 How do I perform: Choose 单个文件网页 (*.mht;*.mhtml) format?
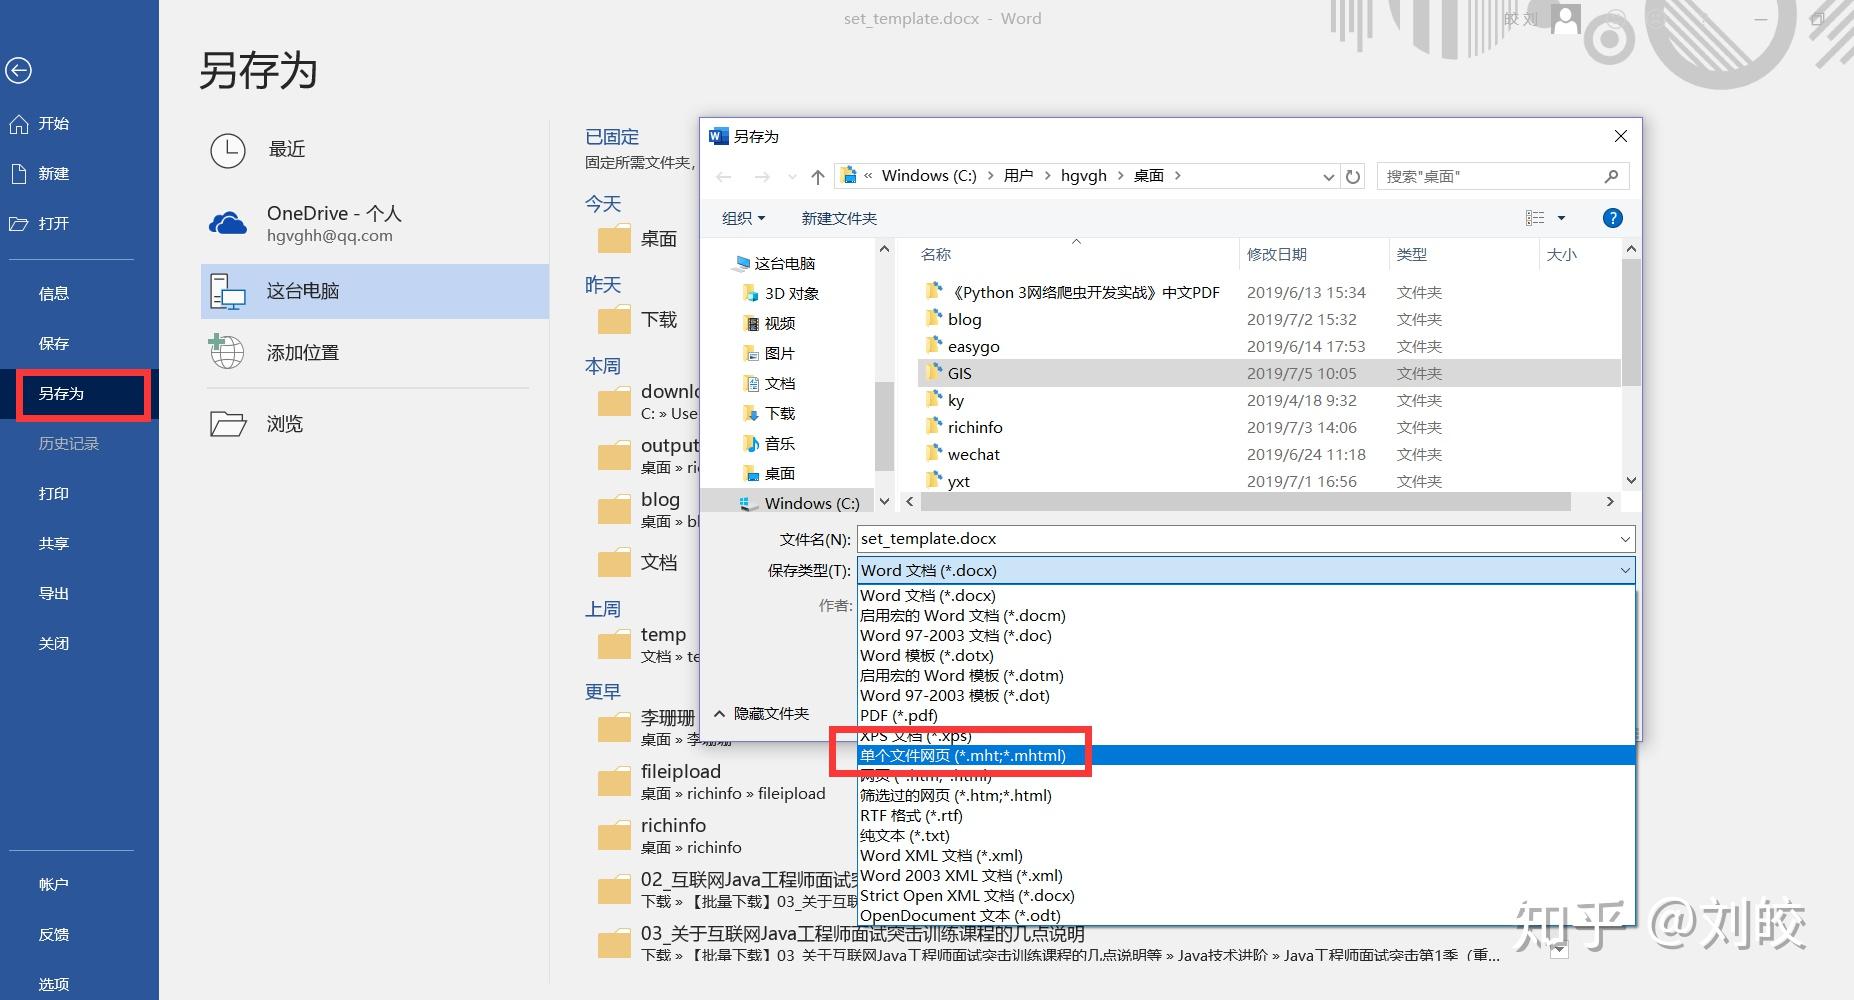click(1246, 756)
